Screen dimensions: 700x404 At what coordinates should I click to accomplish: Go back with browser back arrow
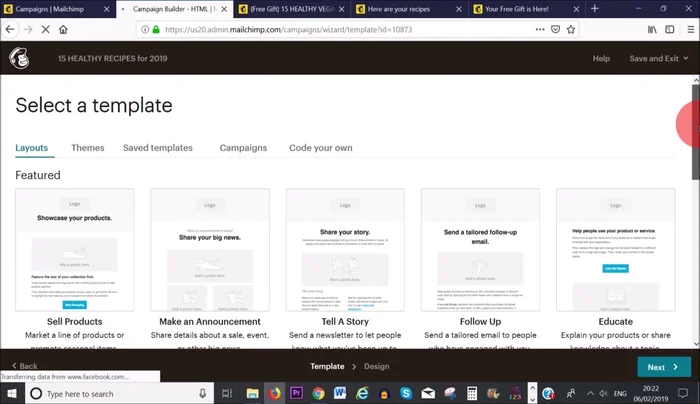click(x=10, y=29)
